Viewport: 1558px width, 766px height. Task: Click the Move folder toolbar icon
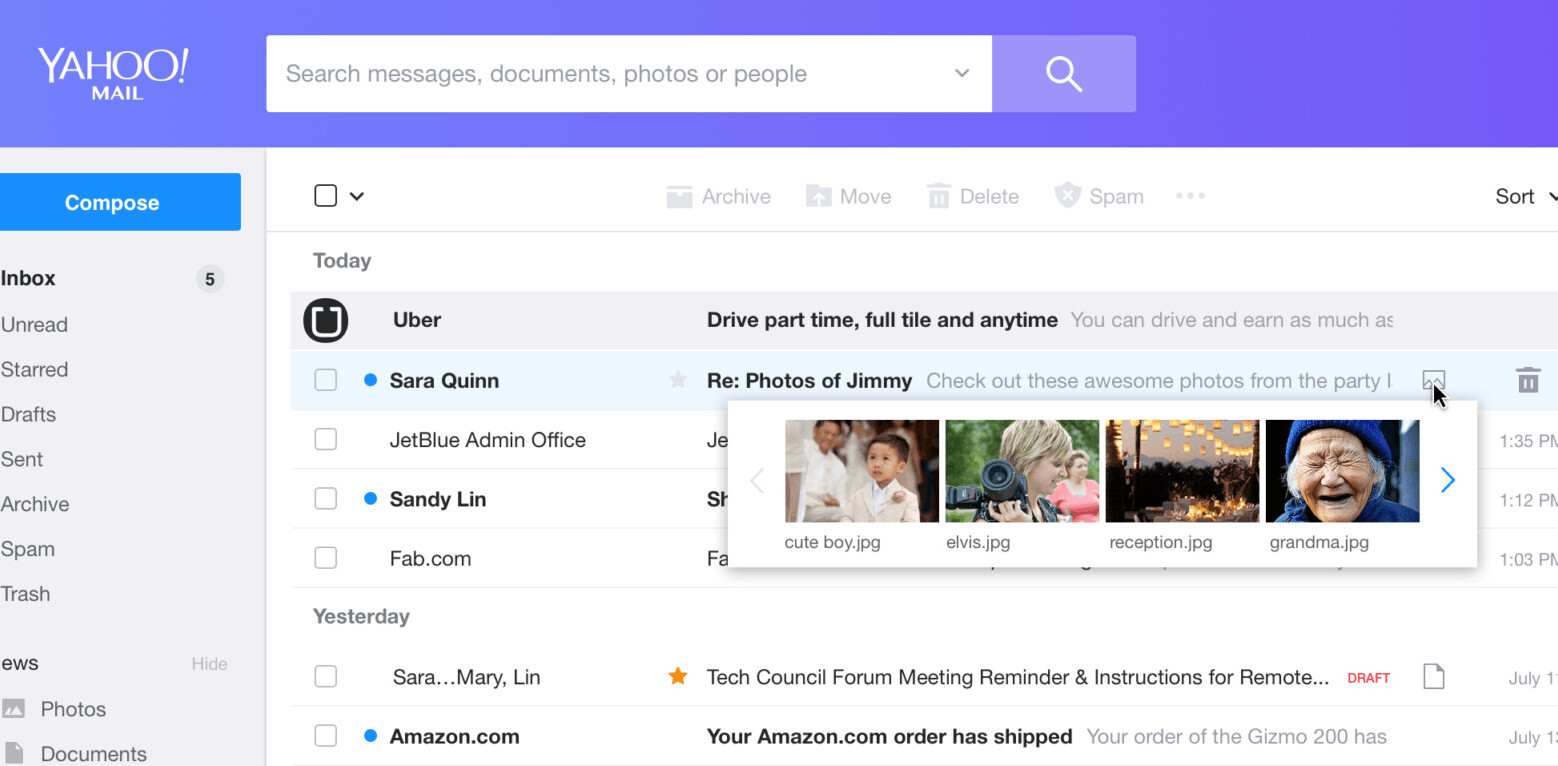tap(819, 197)
